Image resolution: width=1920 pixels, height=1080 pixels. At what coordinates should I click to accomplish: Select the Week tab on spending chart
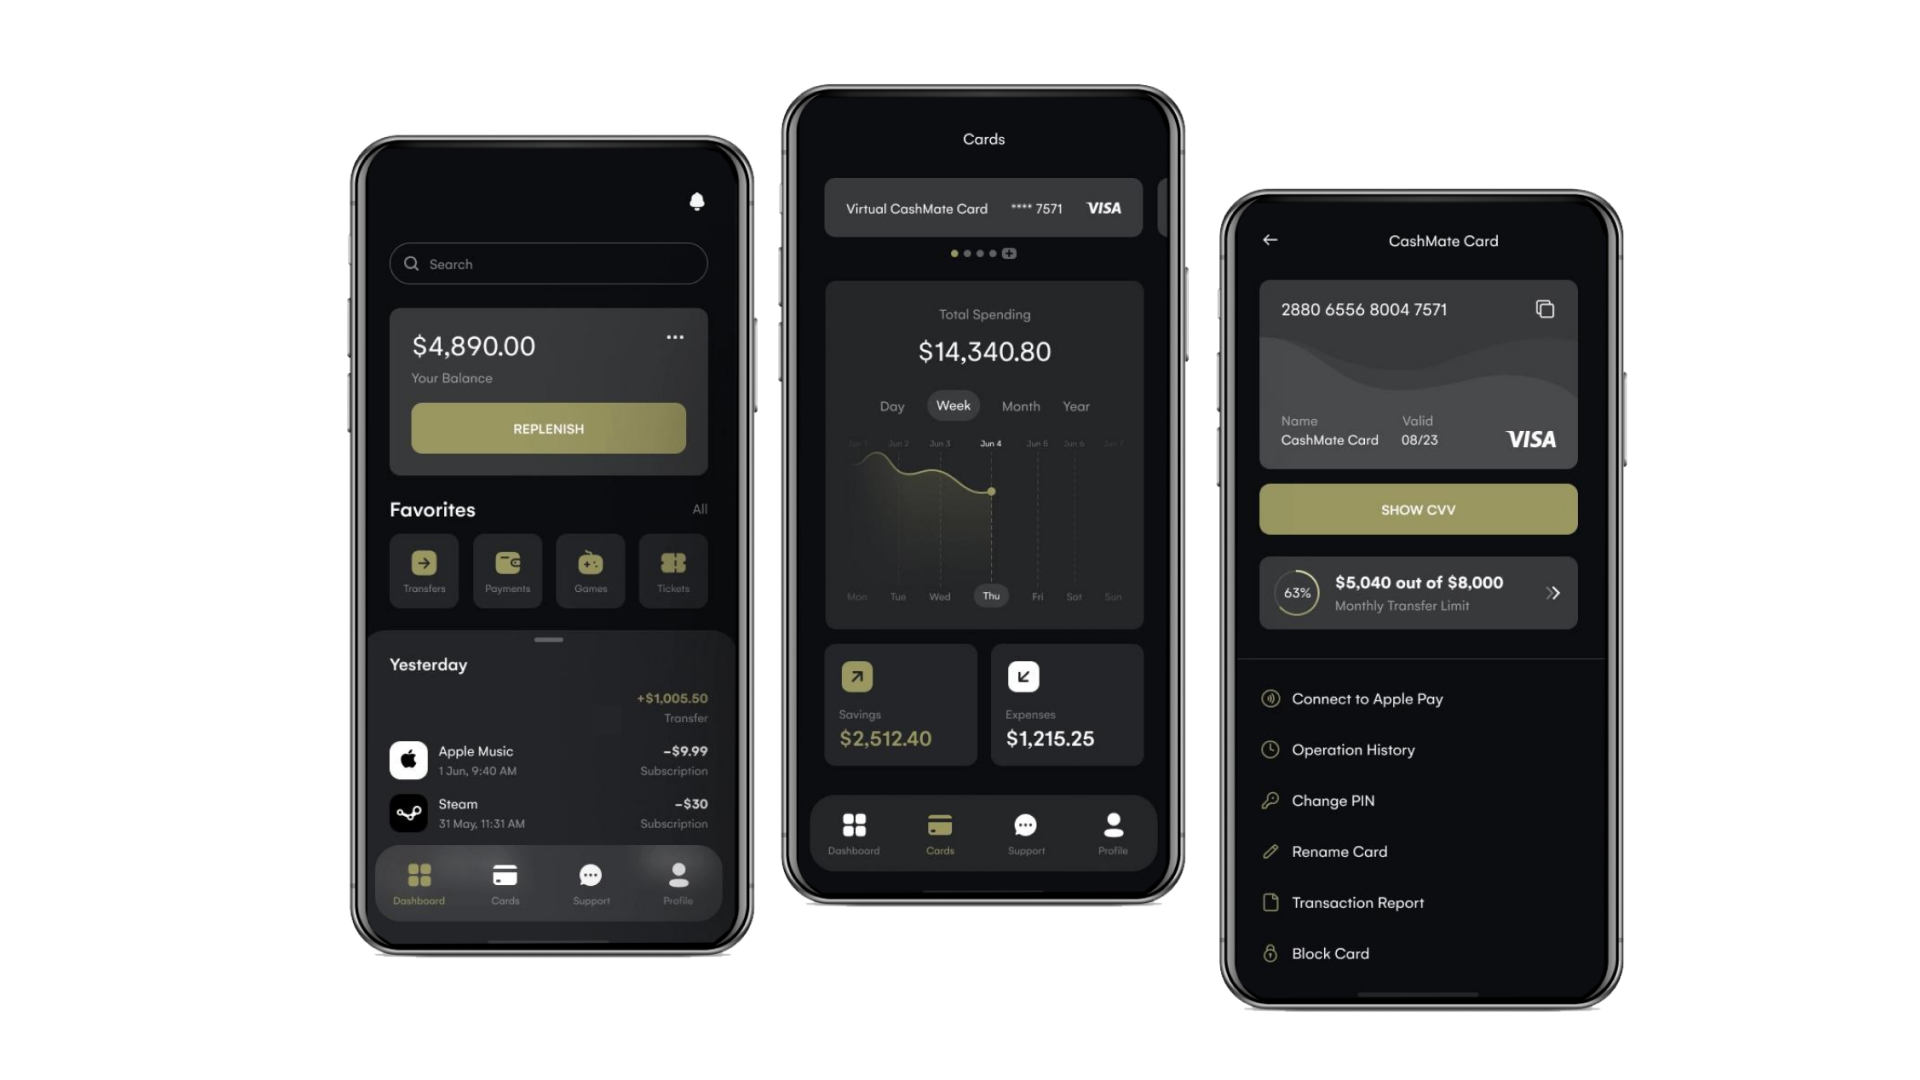952,405
